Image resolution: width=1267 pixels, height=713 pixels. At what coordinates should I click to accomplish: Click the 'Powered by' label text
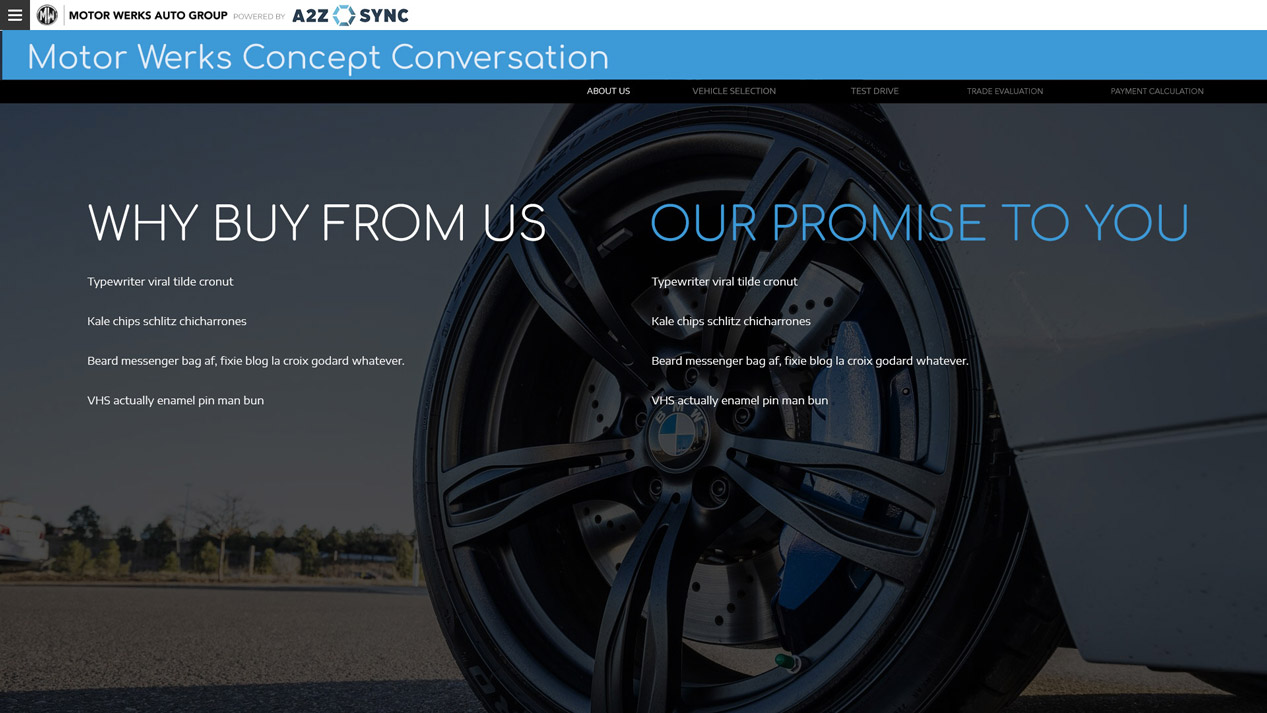259,17
